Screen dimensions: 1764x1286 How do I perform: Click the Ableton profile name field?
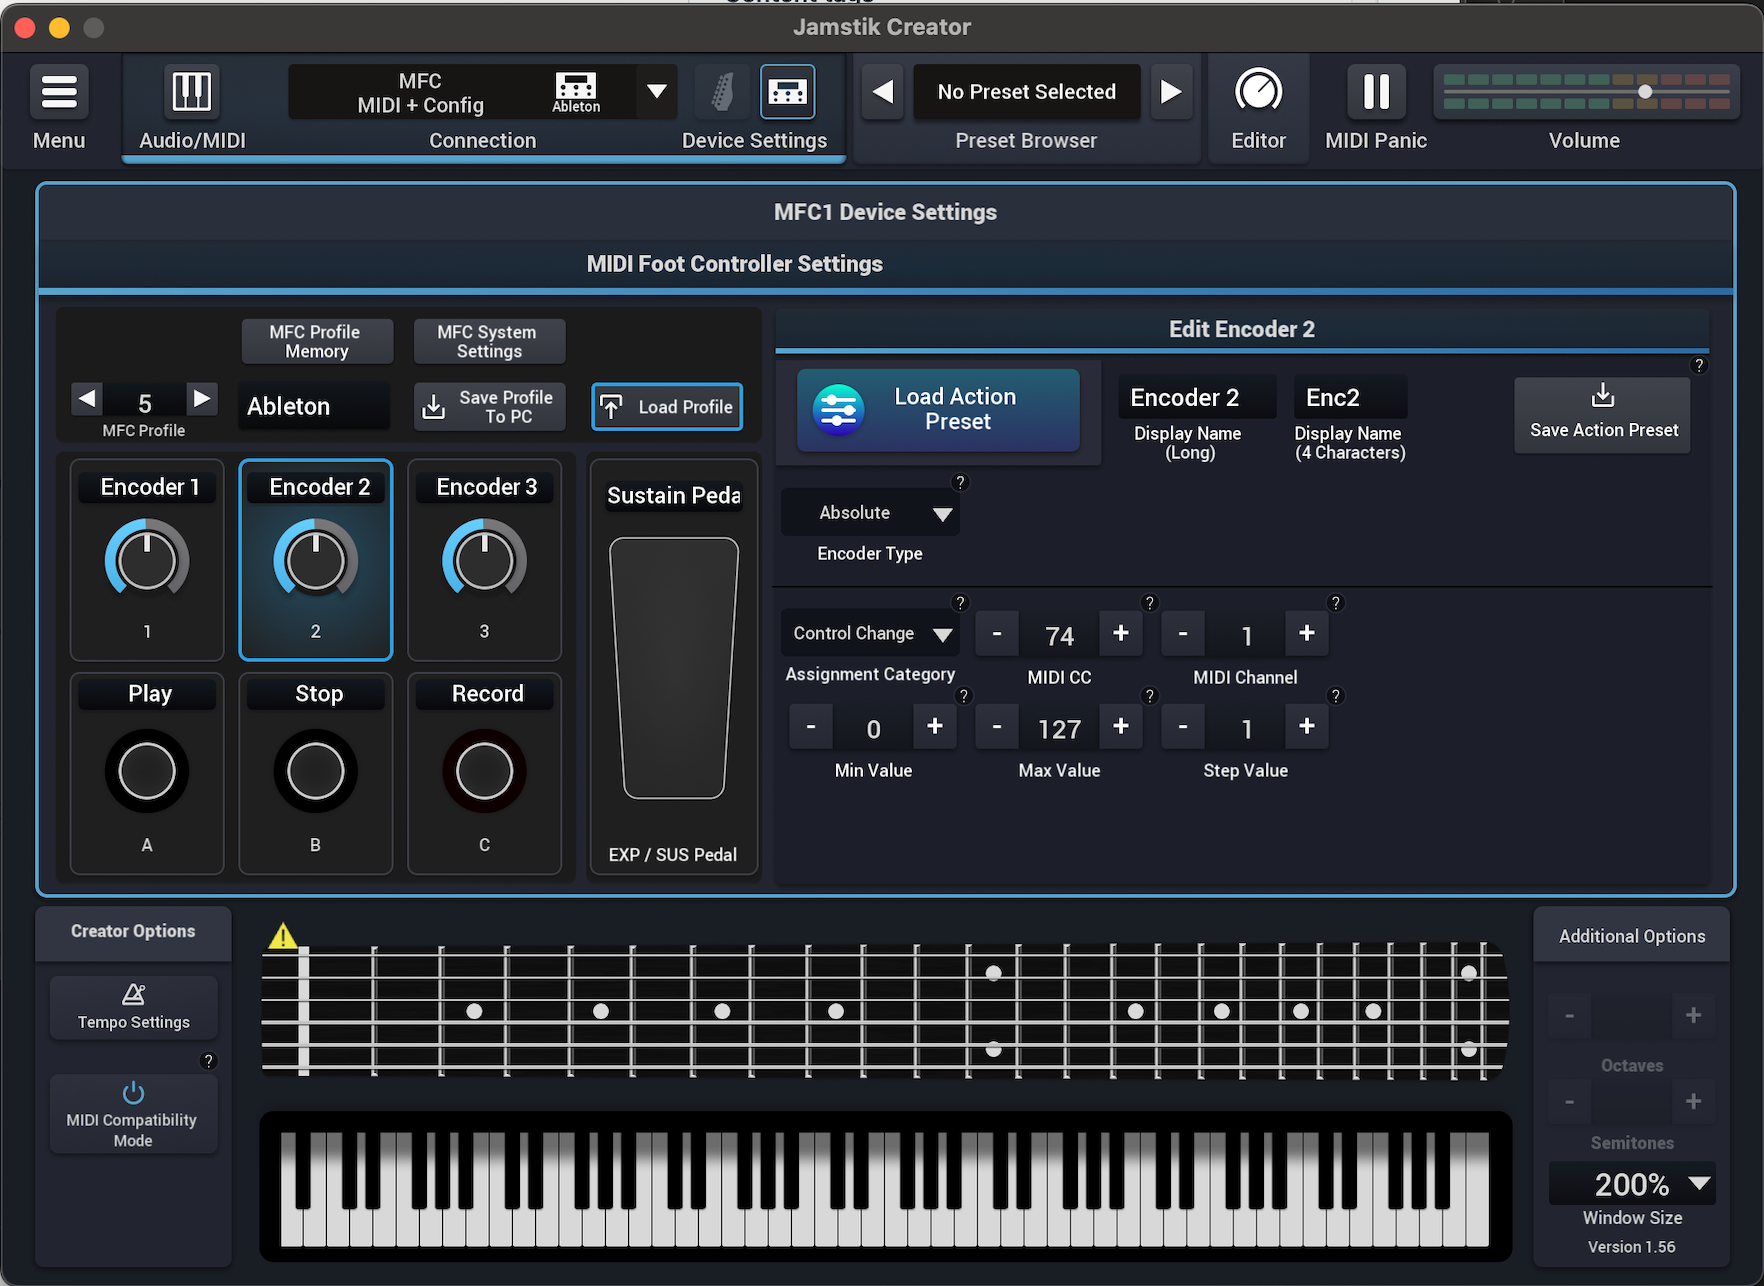tap(314, 406)
